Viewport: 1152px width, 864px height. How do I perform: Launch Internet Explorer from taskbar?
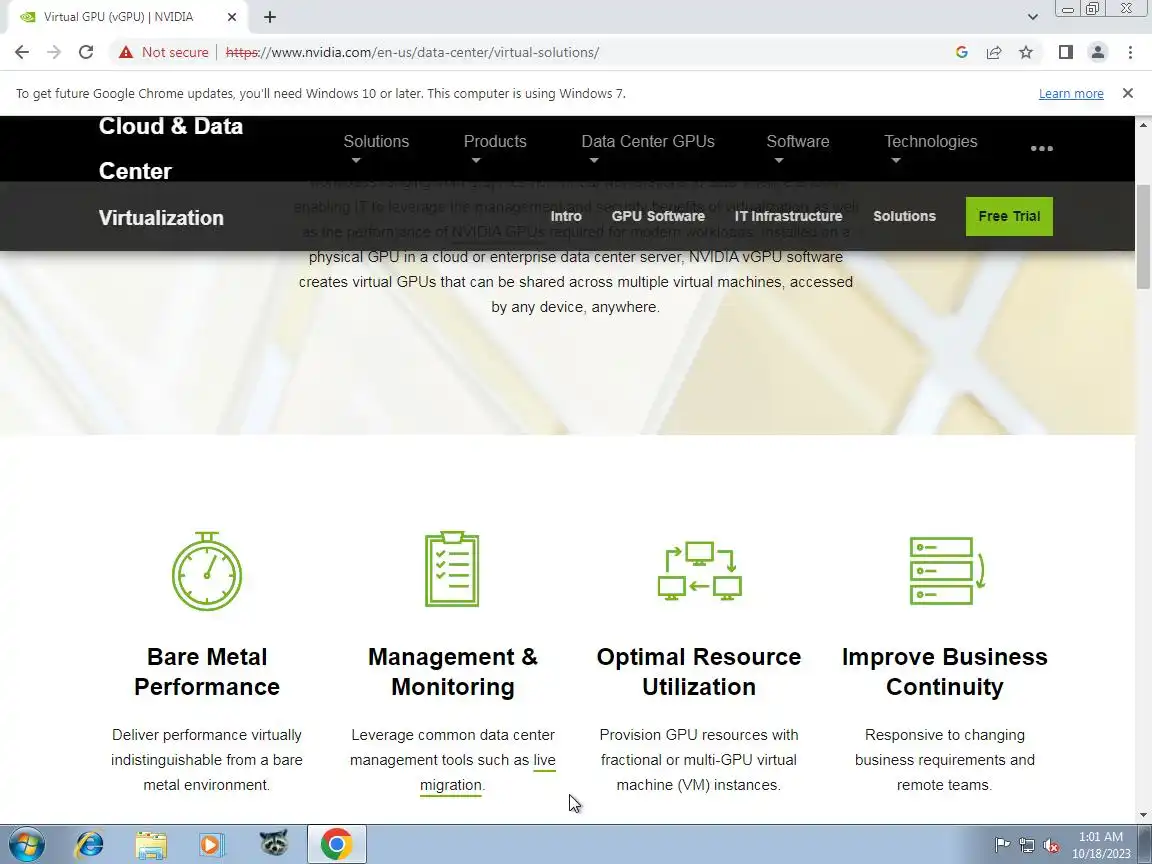90,844
